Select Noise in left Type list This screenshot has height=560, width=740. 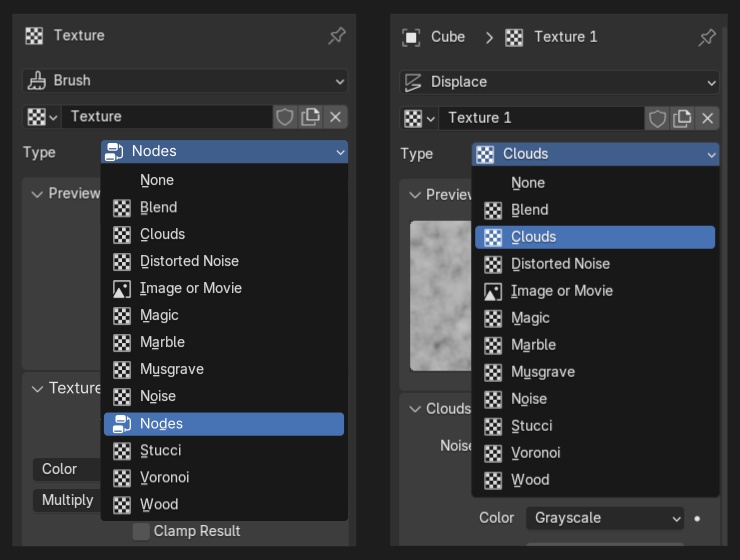click(x=224, y=396)
